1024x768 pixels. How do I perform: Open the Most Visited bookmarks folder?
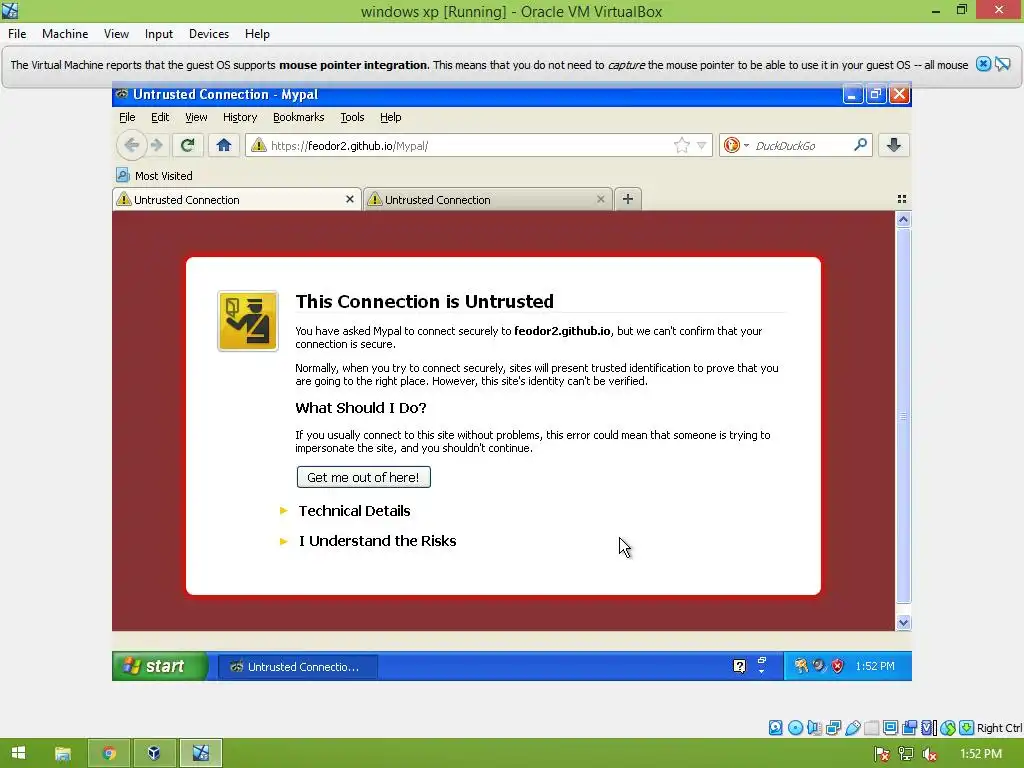click(154, 176)
